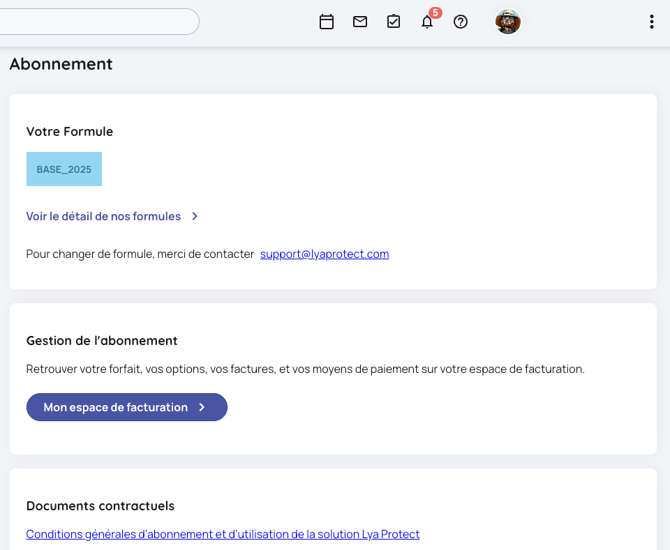Screen dimensions: 670x550
Task: Open the mail envelope icon
Action: (x=360, y=22)
